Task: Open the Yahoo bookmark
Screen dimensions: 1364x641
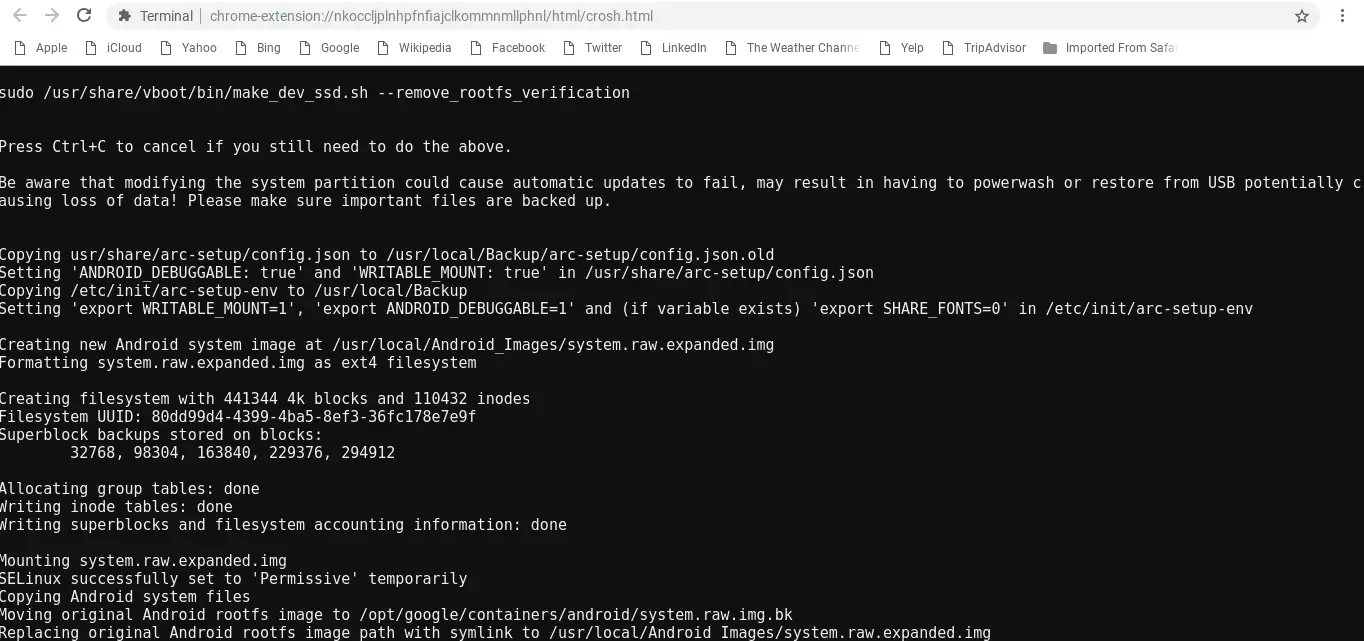Action: click(187, 47)
